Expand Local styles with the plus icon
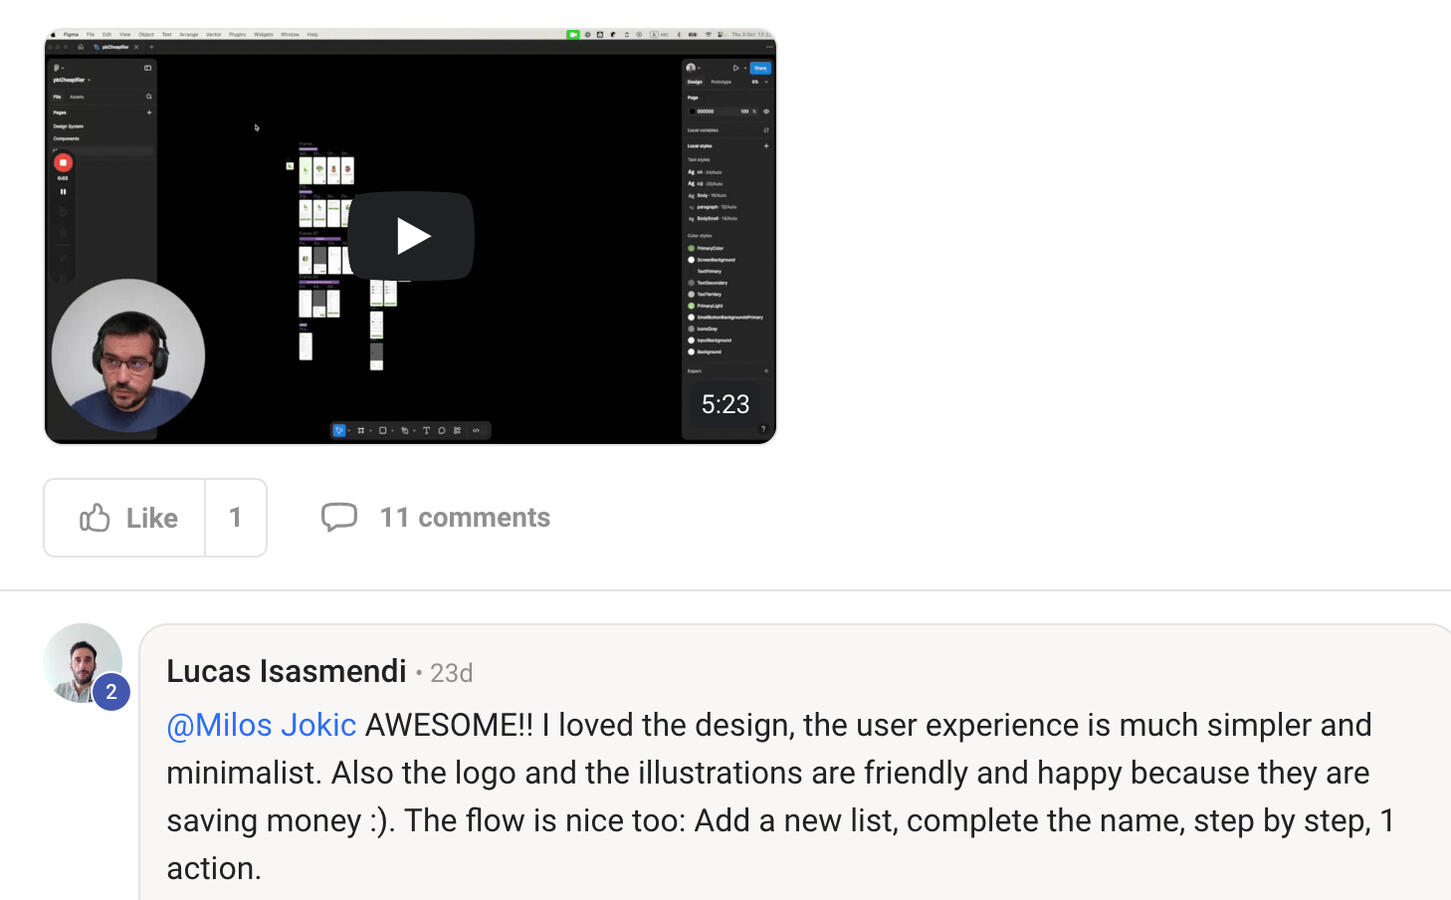 [766, 146]
